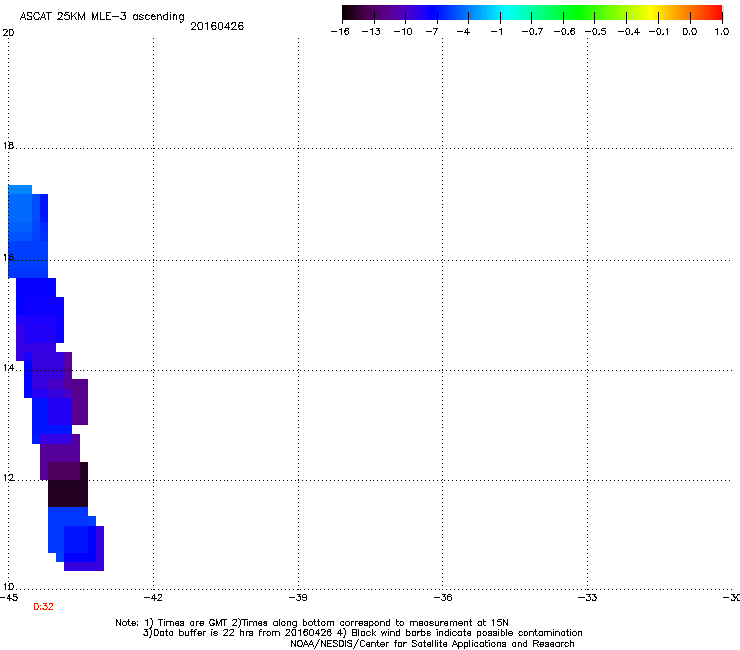Click the -0.6 colorbar label
Image resolution: width=740 pixels, height=650 pixels.
coord(564,32)
